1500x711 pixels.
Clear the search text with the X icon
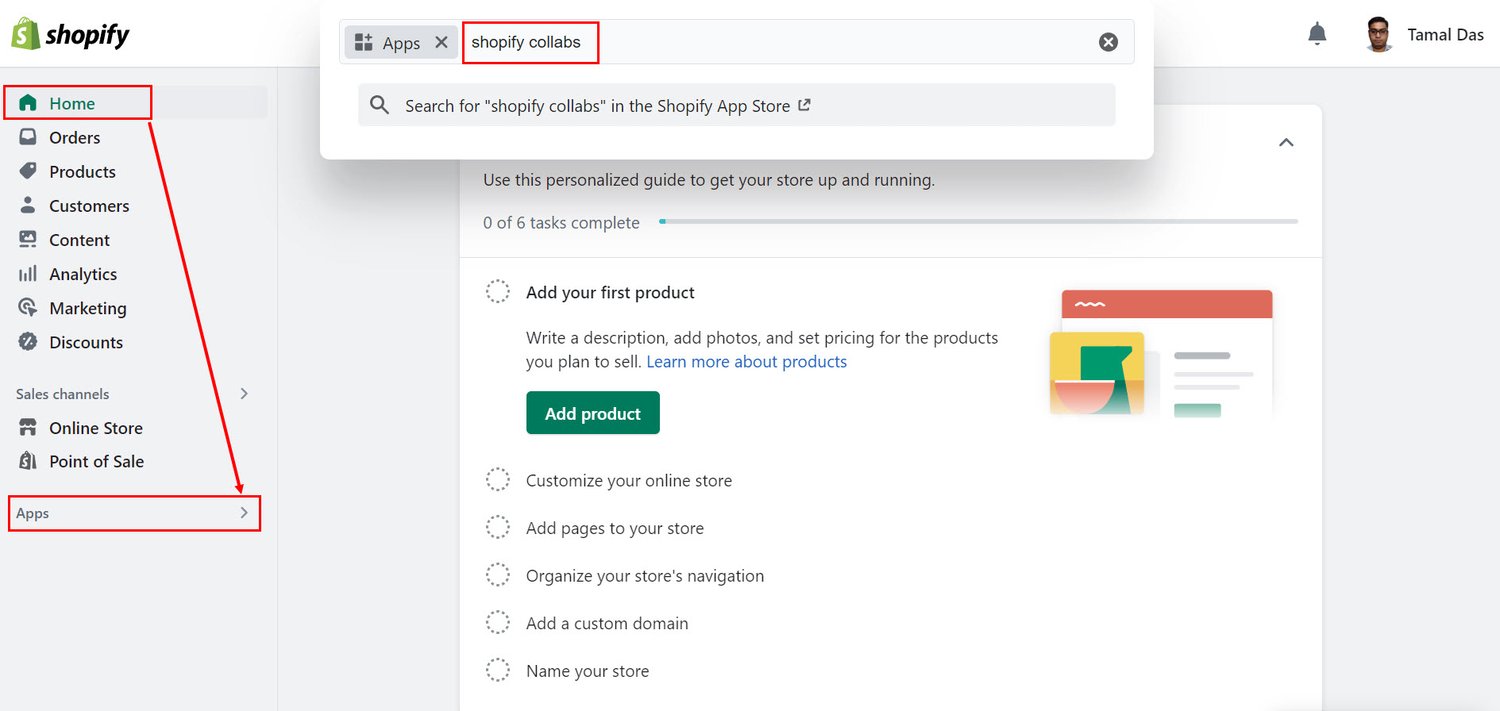(x=1108, y=42)
